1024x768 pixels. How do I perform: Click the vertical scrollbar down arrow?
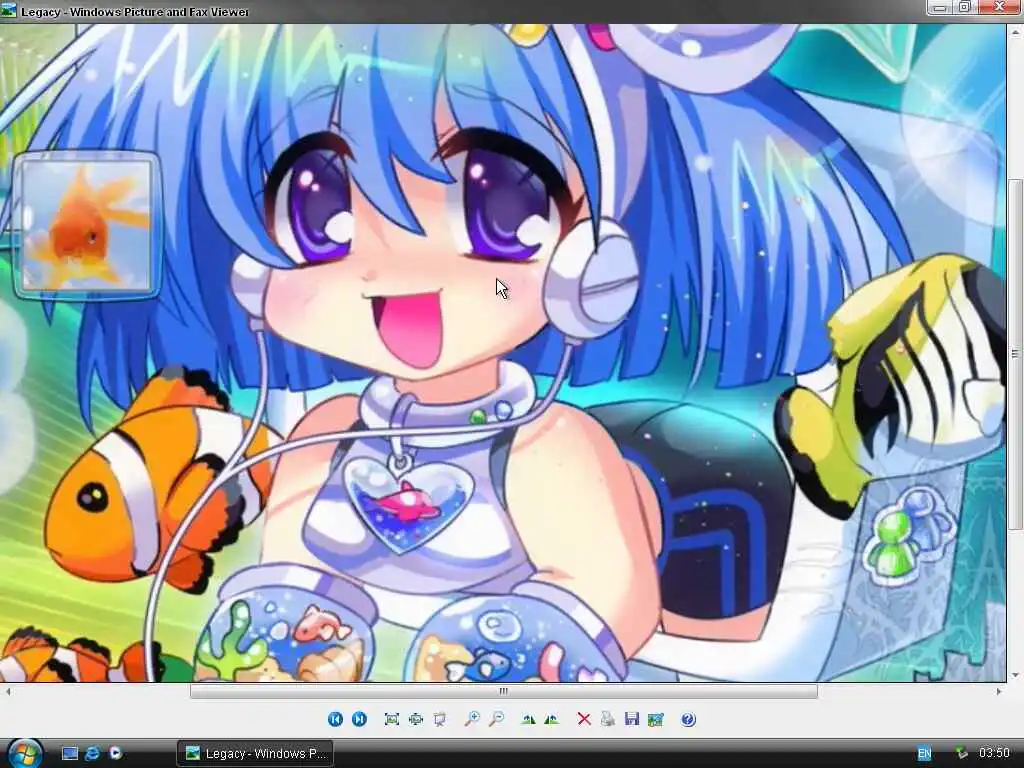pos(1016,675)
